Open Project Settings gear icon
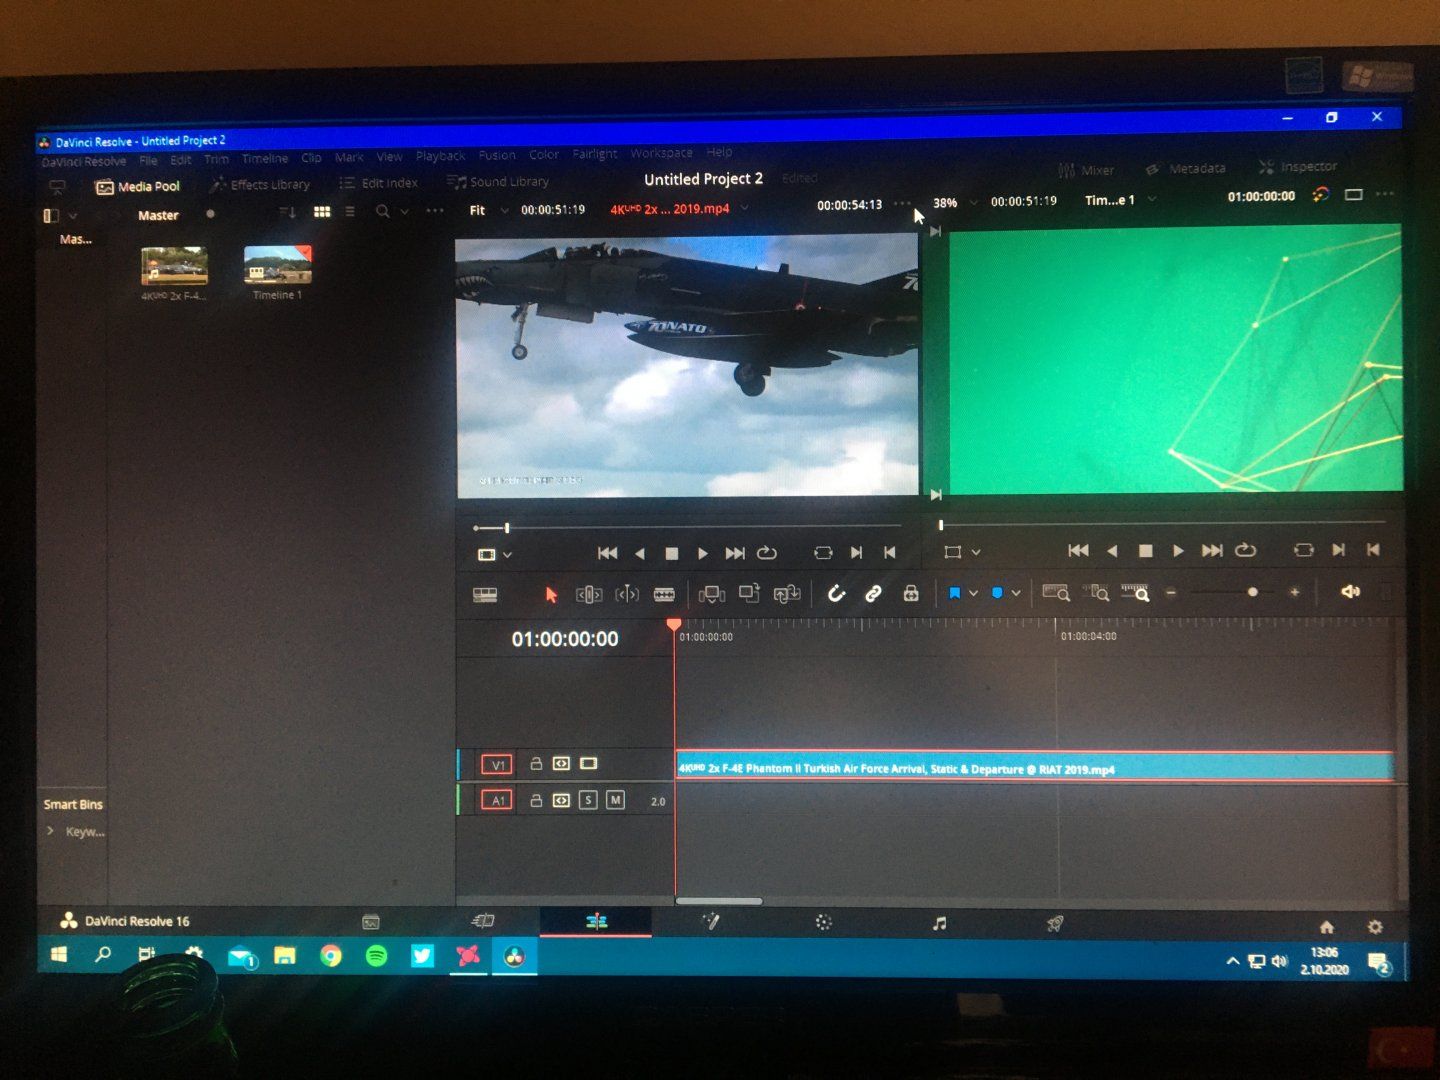 click(x=1375, y=927)
